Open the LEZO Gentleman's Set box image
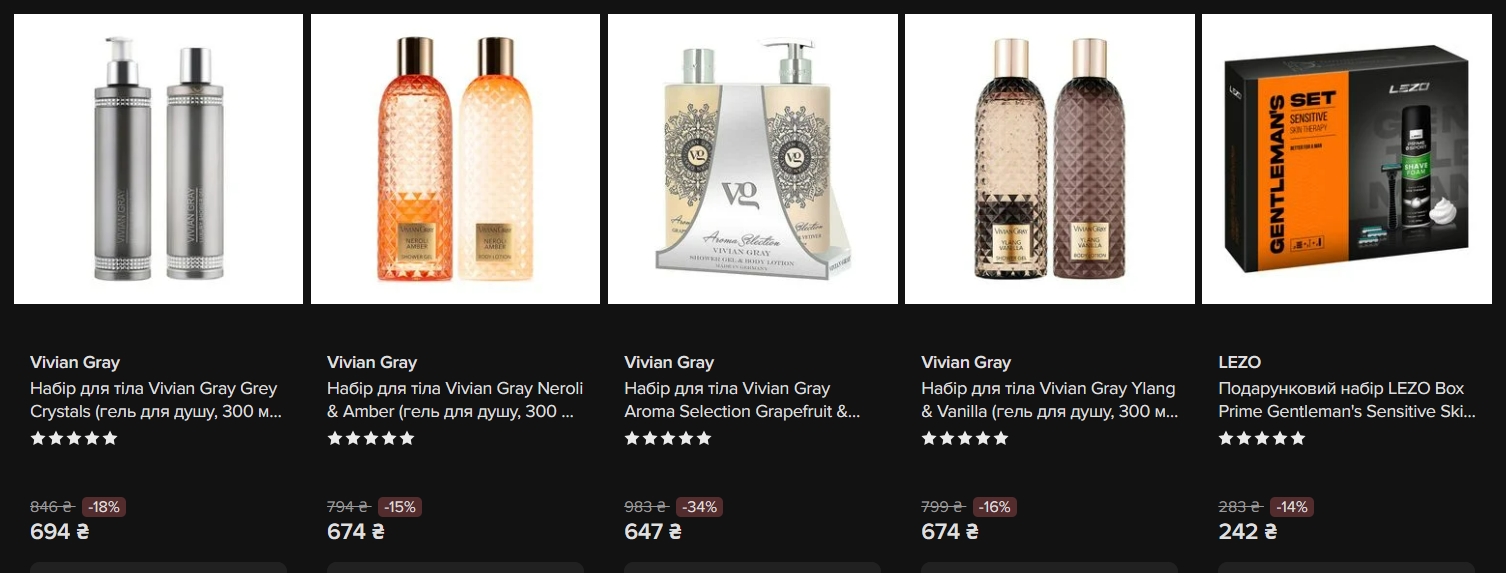Viewport: 1506px width, 573px height. click(1347, 159)
